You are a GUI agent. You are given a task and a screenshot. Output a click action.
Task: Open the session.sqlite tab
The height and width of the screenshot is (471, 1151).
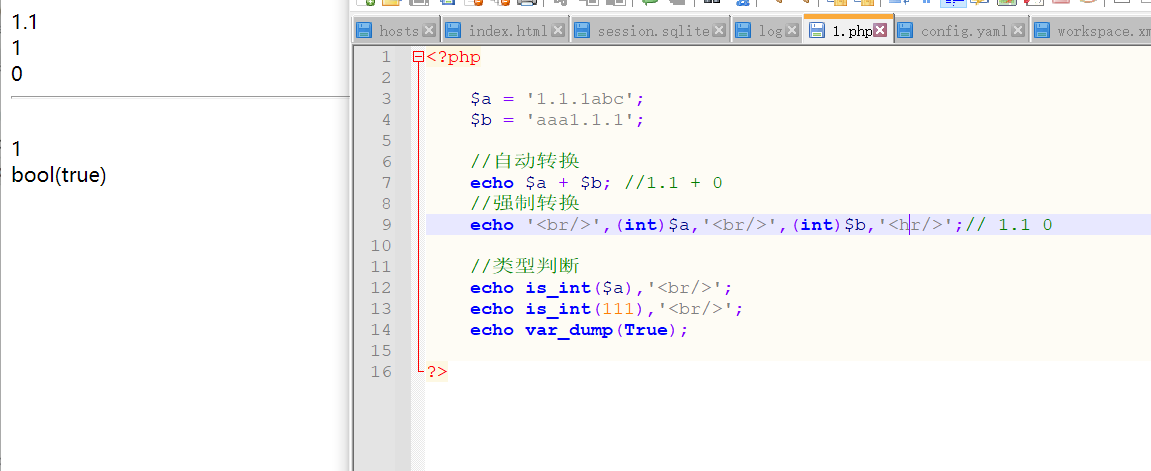coord(649,31)
